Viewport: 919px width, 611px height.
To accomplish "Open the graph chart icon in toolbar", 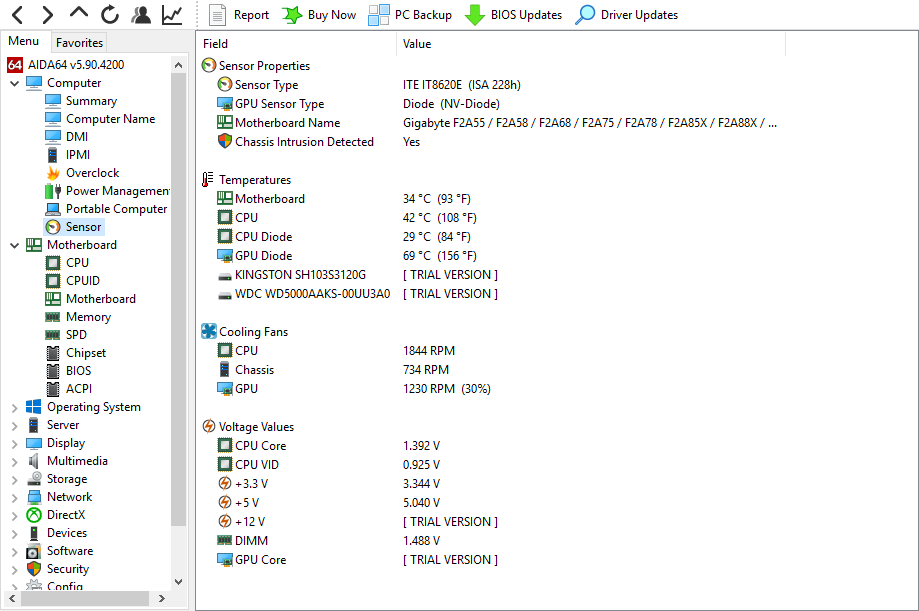I will (x=172, y=15).
